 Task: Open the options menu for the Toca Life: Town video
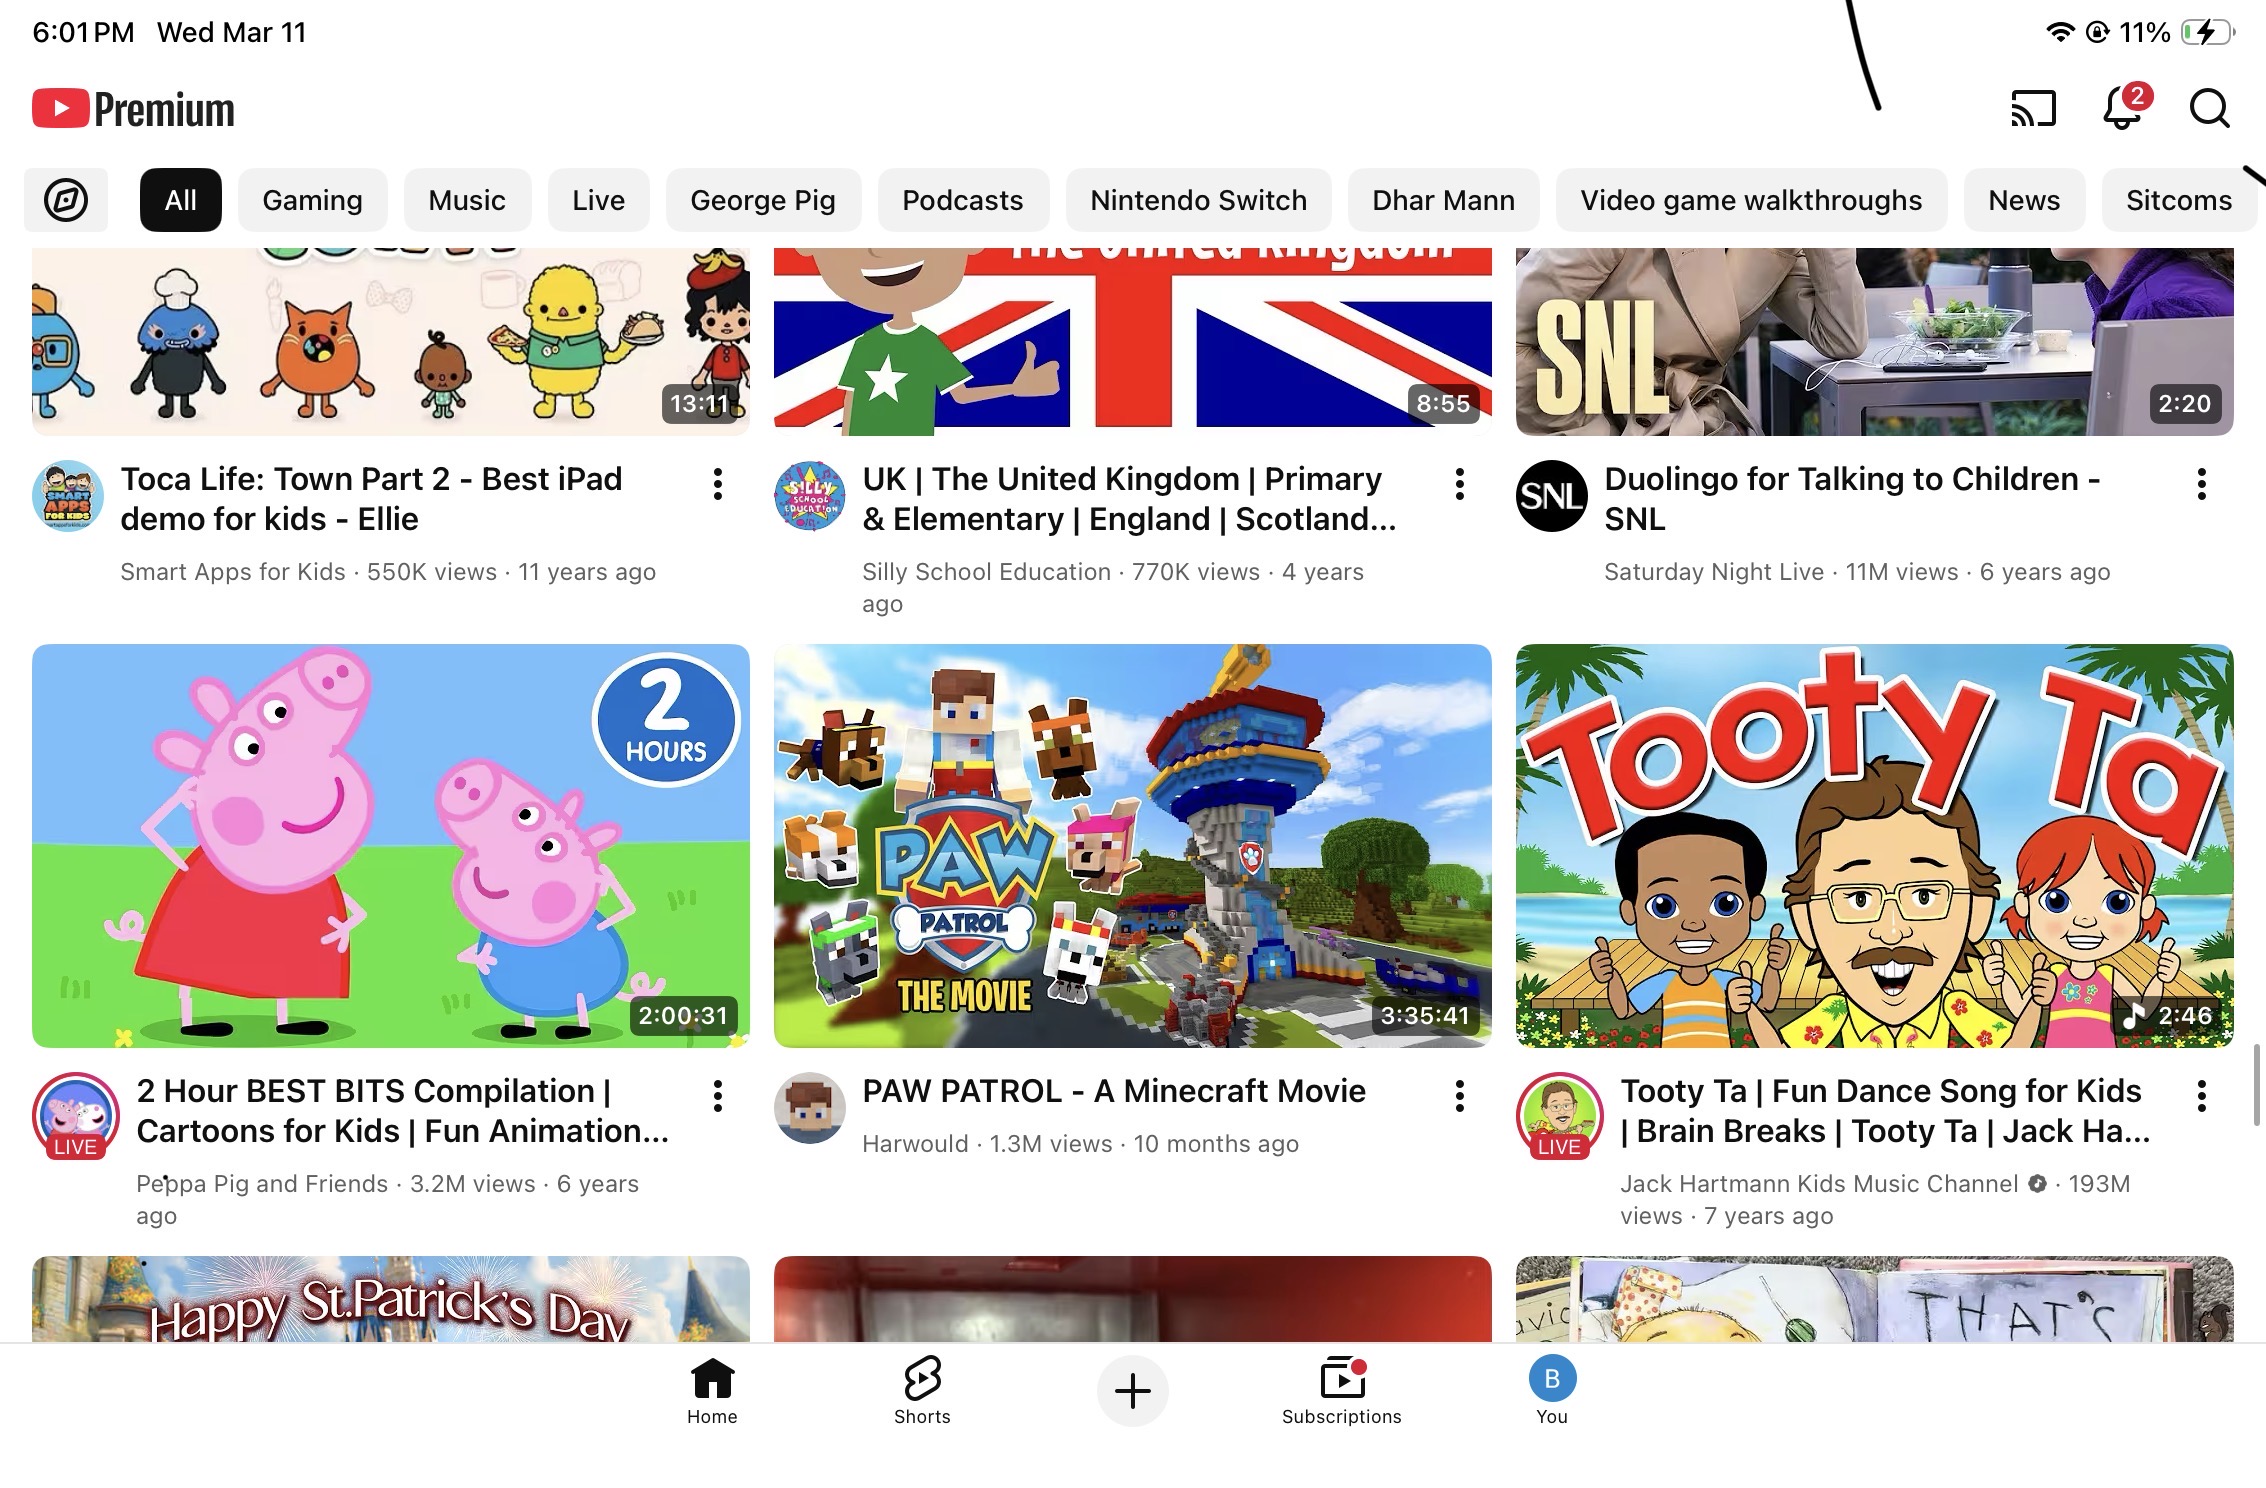click(x=718, y=484)
